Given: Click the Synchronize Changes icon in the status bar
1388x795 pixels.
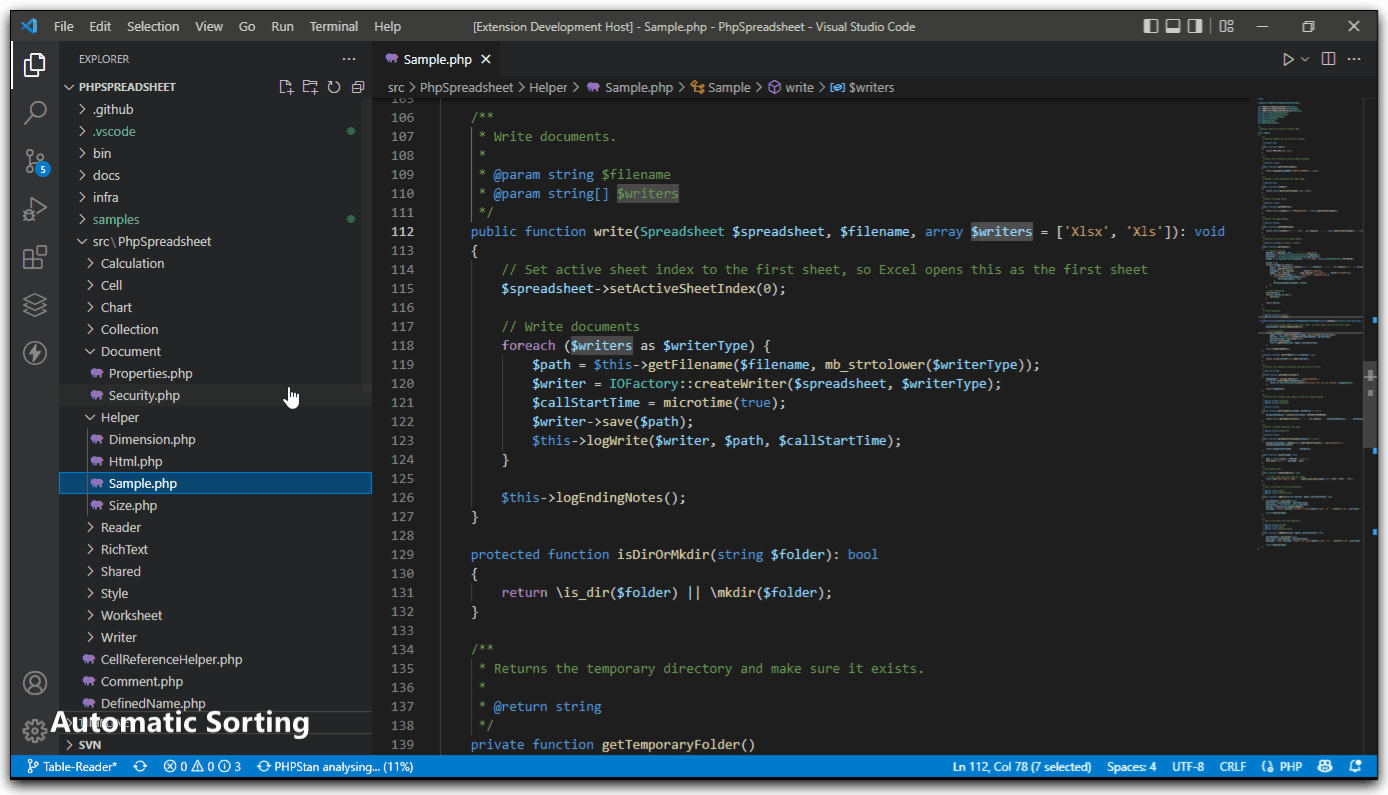Looking at the screenshot, I should (x=140, y=767).
